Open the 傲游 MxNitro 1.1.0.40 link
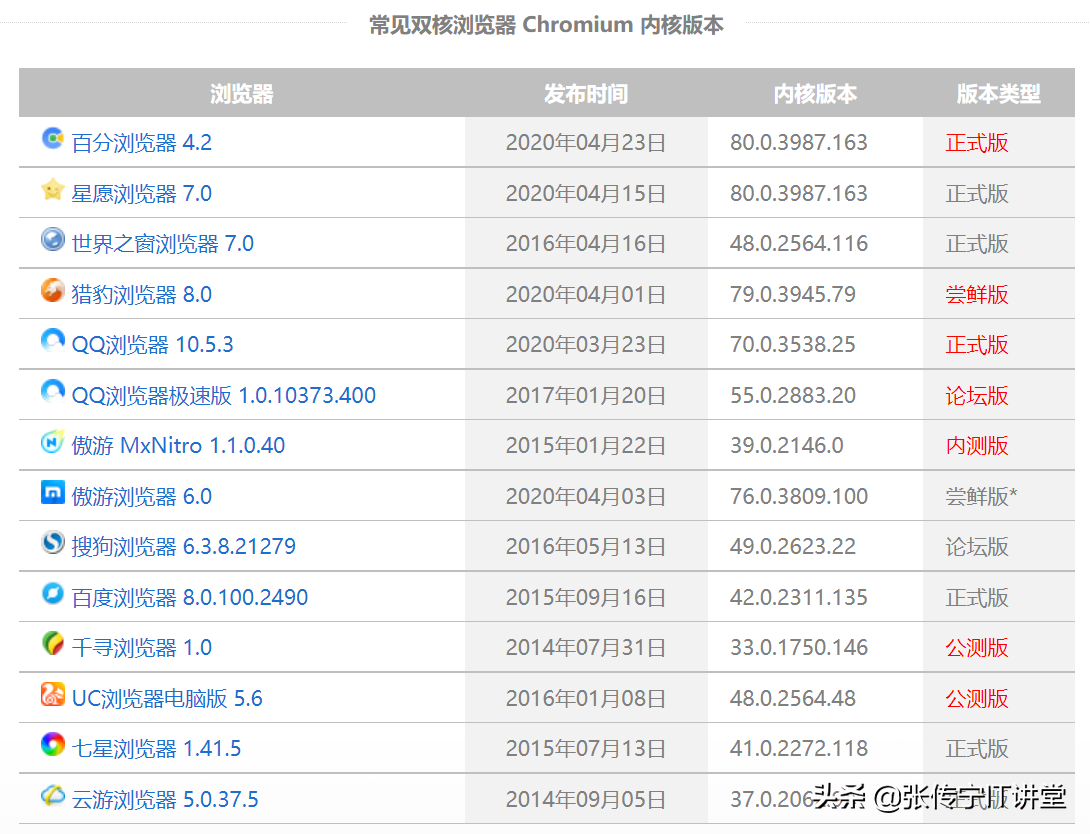Screen dimensions: 1090x834 178,445
